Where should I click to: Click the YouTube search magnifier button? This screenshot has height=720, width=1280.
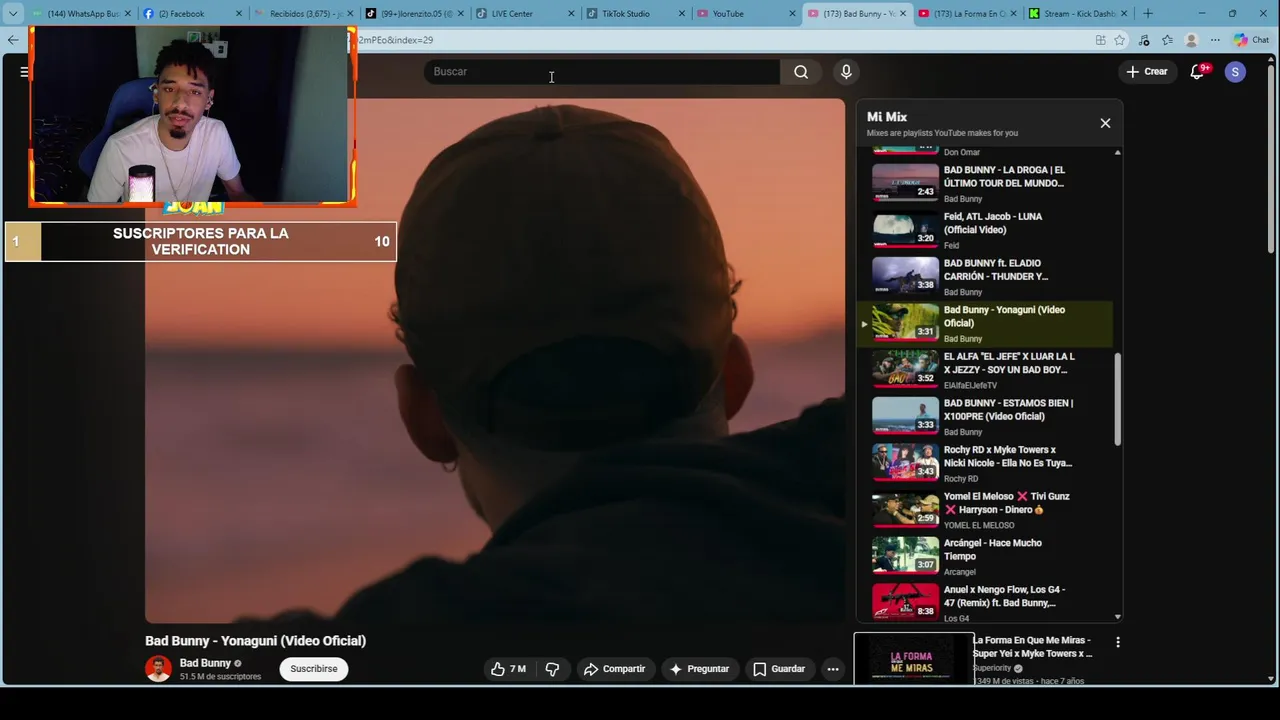coord(801,72)
